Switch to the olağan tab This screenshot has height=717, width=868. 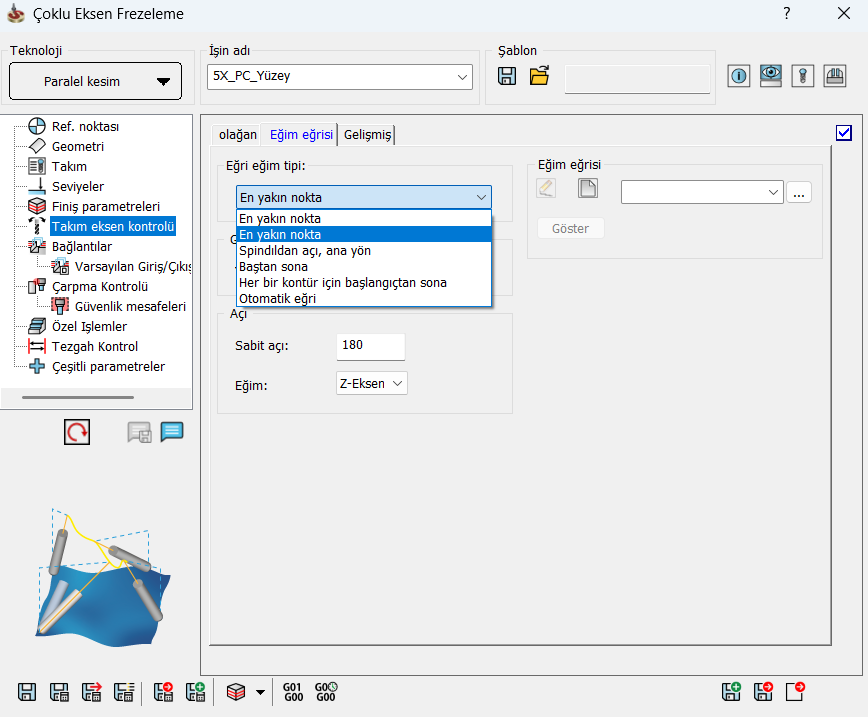238,135
